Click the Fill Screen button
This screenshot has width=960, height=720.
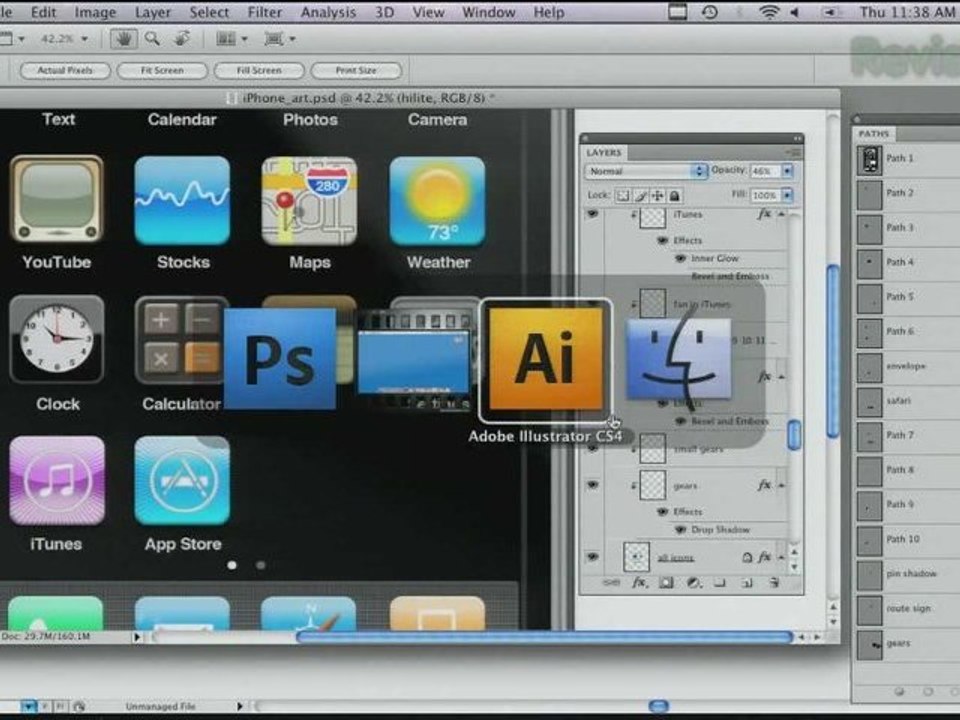pyautogui.click(x=259, y=70)
